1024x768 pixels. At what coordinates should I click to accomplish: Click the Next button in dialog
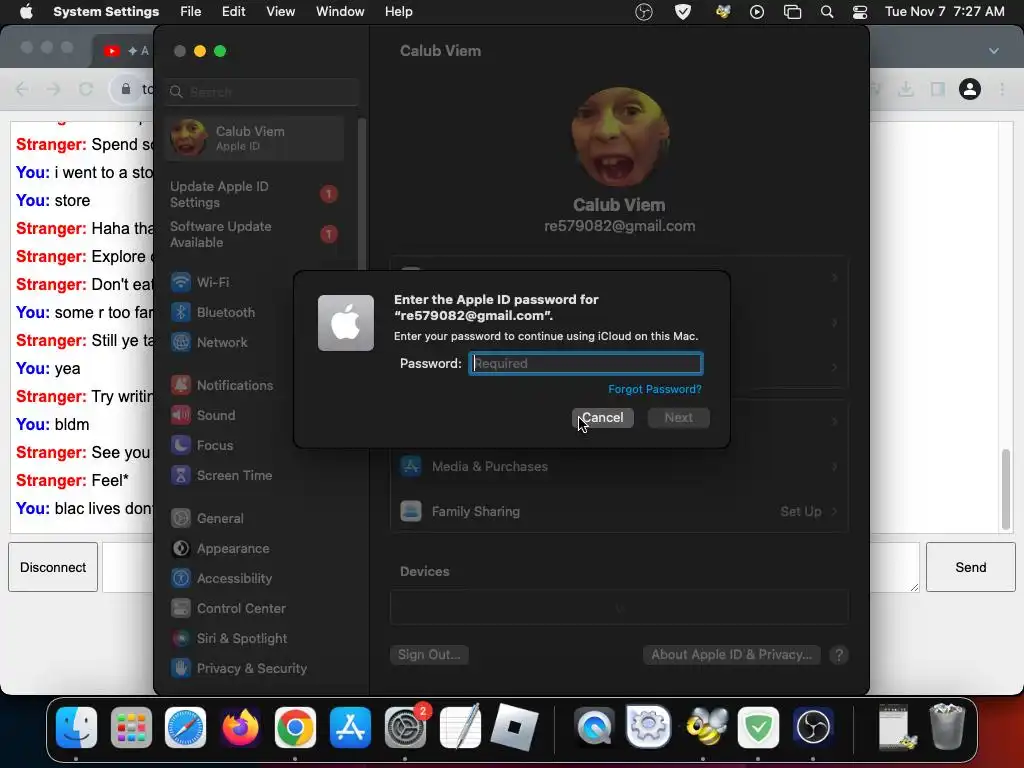click(679, 418)
